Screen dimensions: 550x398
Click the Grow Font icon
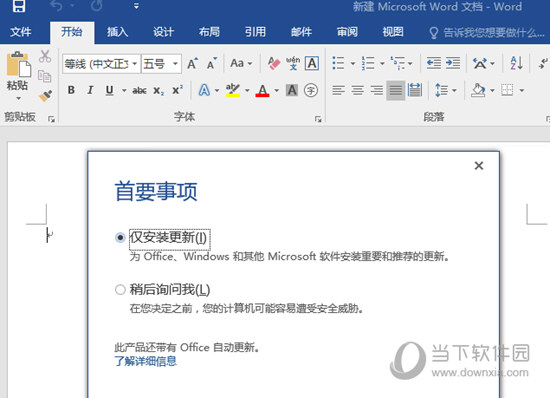pos(193,63)
